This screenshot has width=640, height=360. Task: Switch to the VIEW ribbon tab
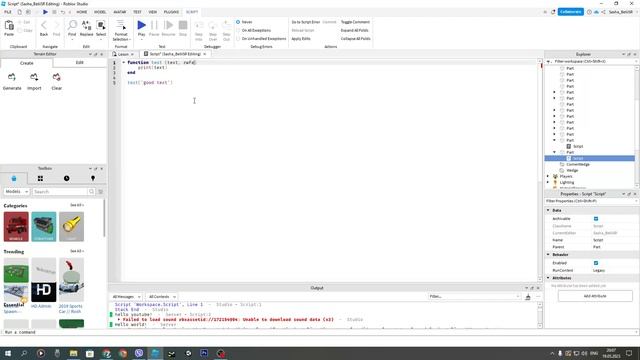153,12
